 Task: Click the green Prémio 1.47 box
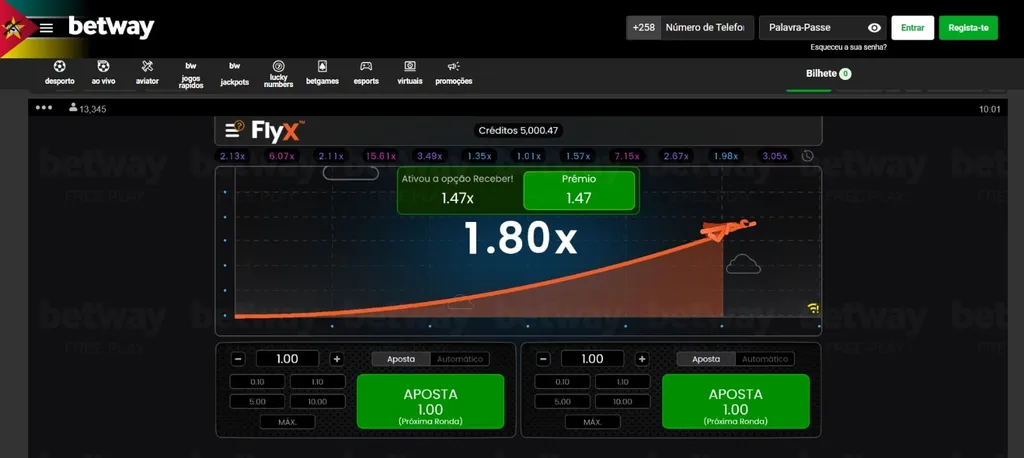pos(579,190)
